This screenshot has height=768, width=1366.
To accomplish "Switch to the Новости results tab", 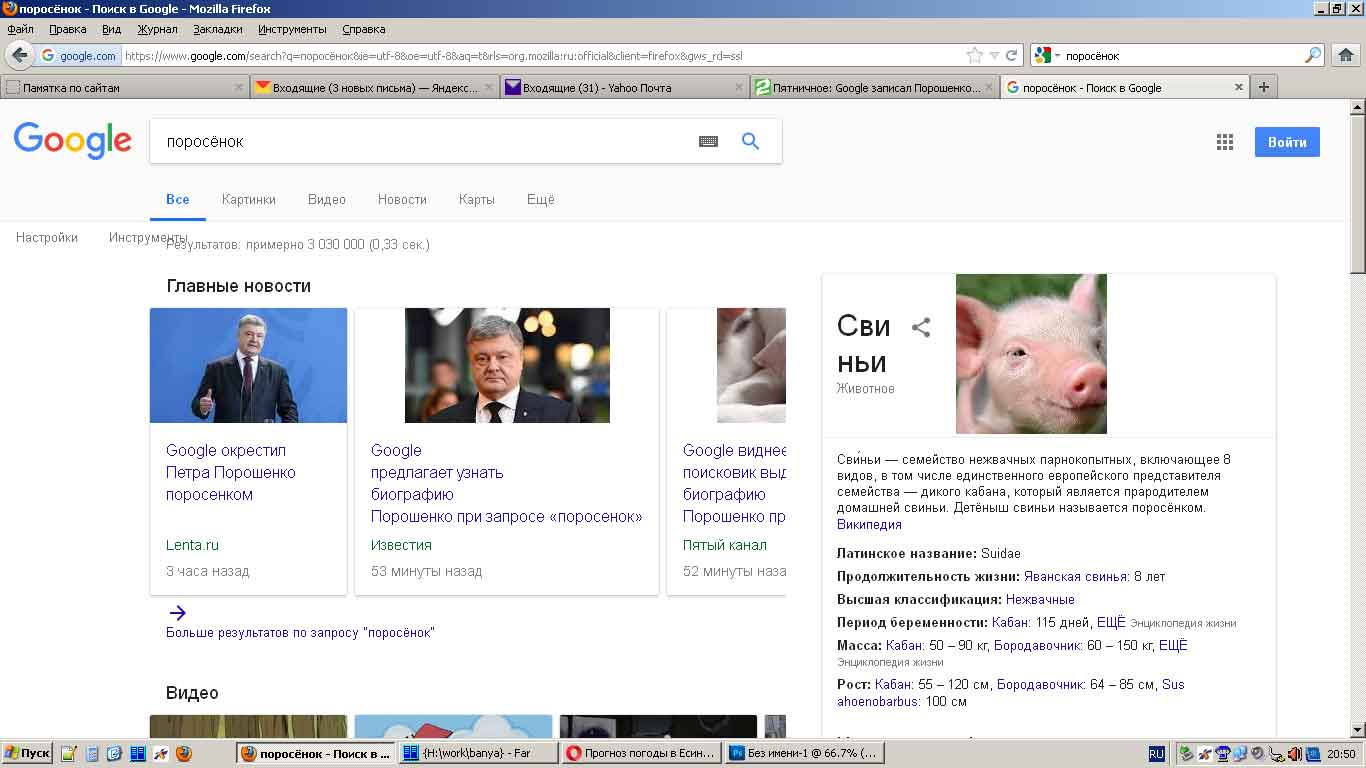I will (x=402, y=199).
